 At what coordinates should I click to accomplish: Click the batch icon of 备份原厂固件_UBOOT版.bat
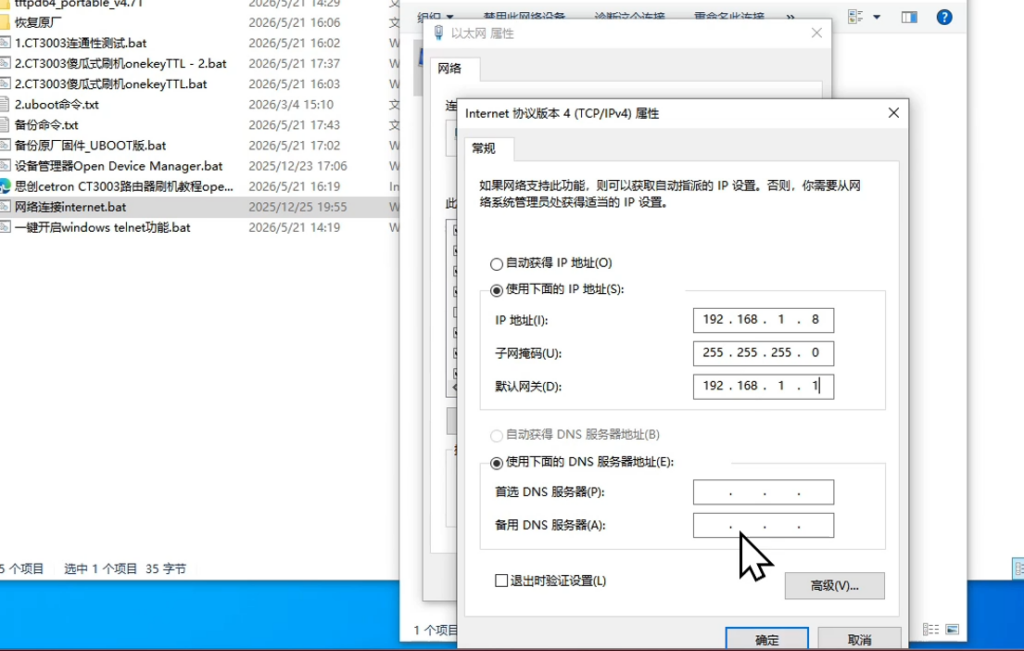(5, 146)
